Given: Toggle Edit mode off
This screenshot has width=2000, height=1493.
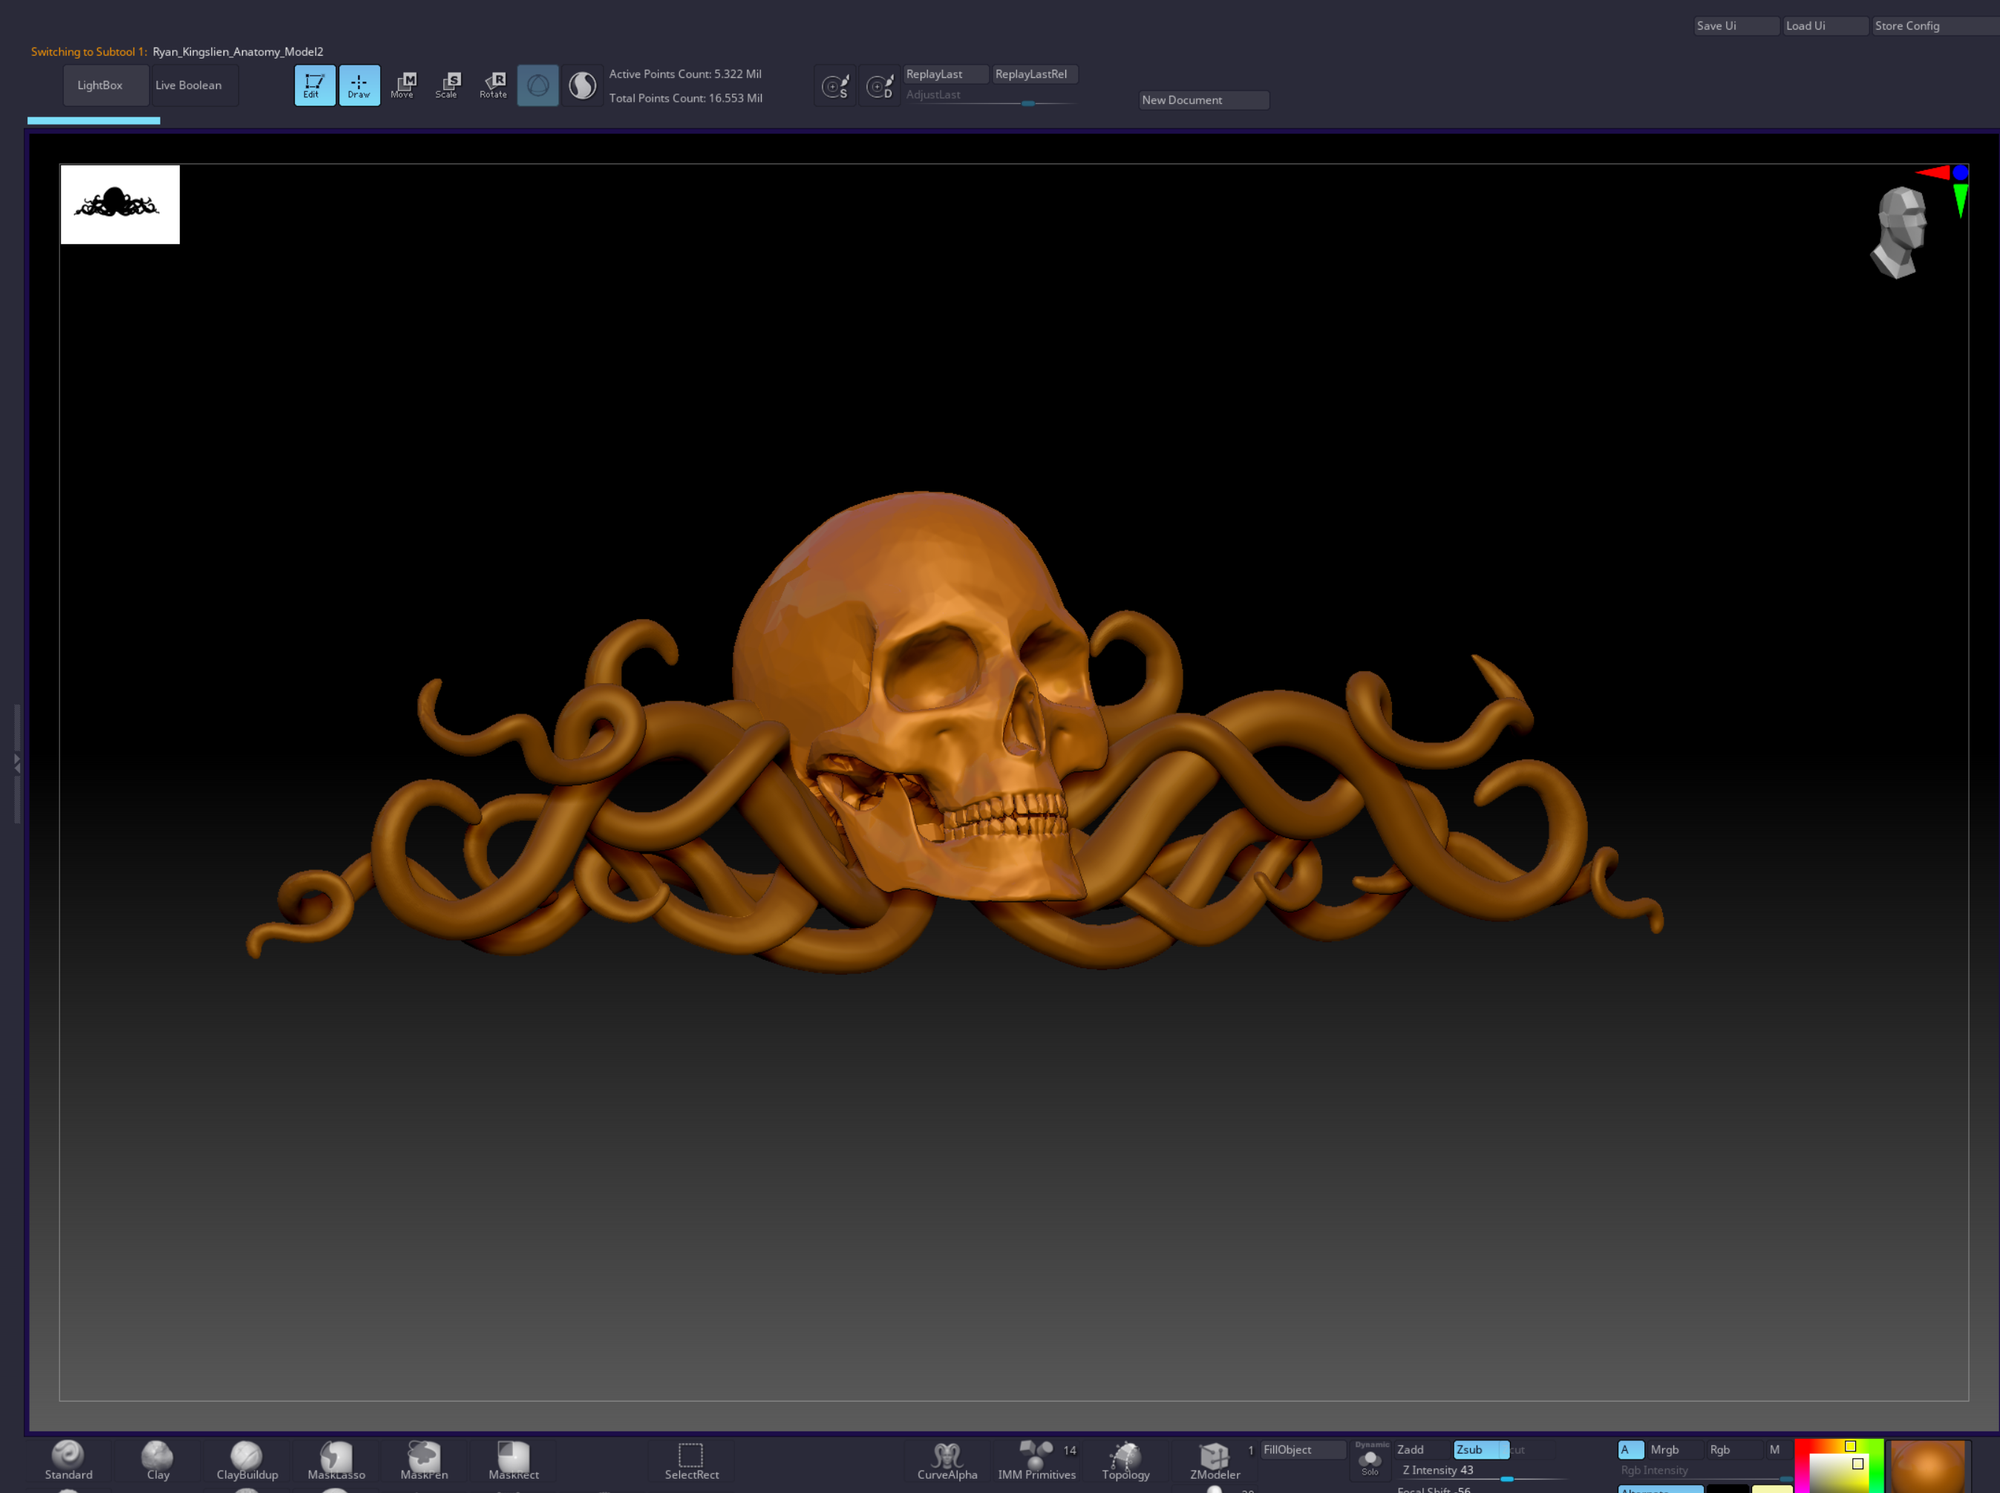Looking at the screenshot, I should 314,85.
